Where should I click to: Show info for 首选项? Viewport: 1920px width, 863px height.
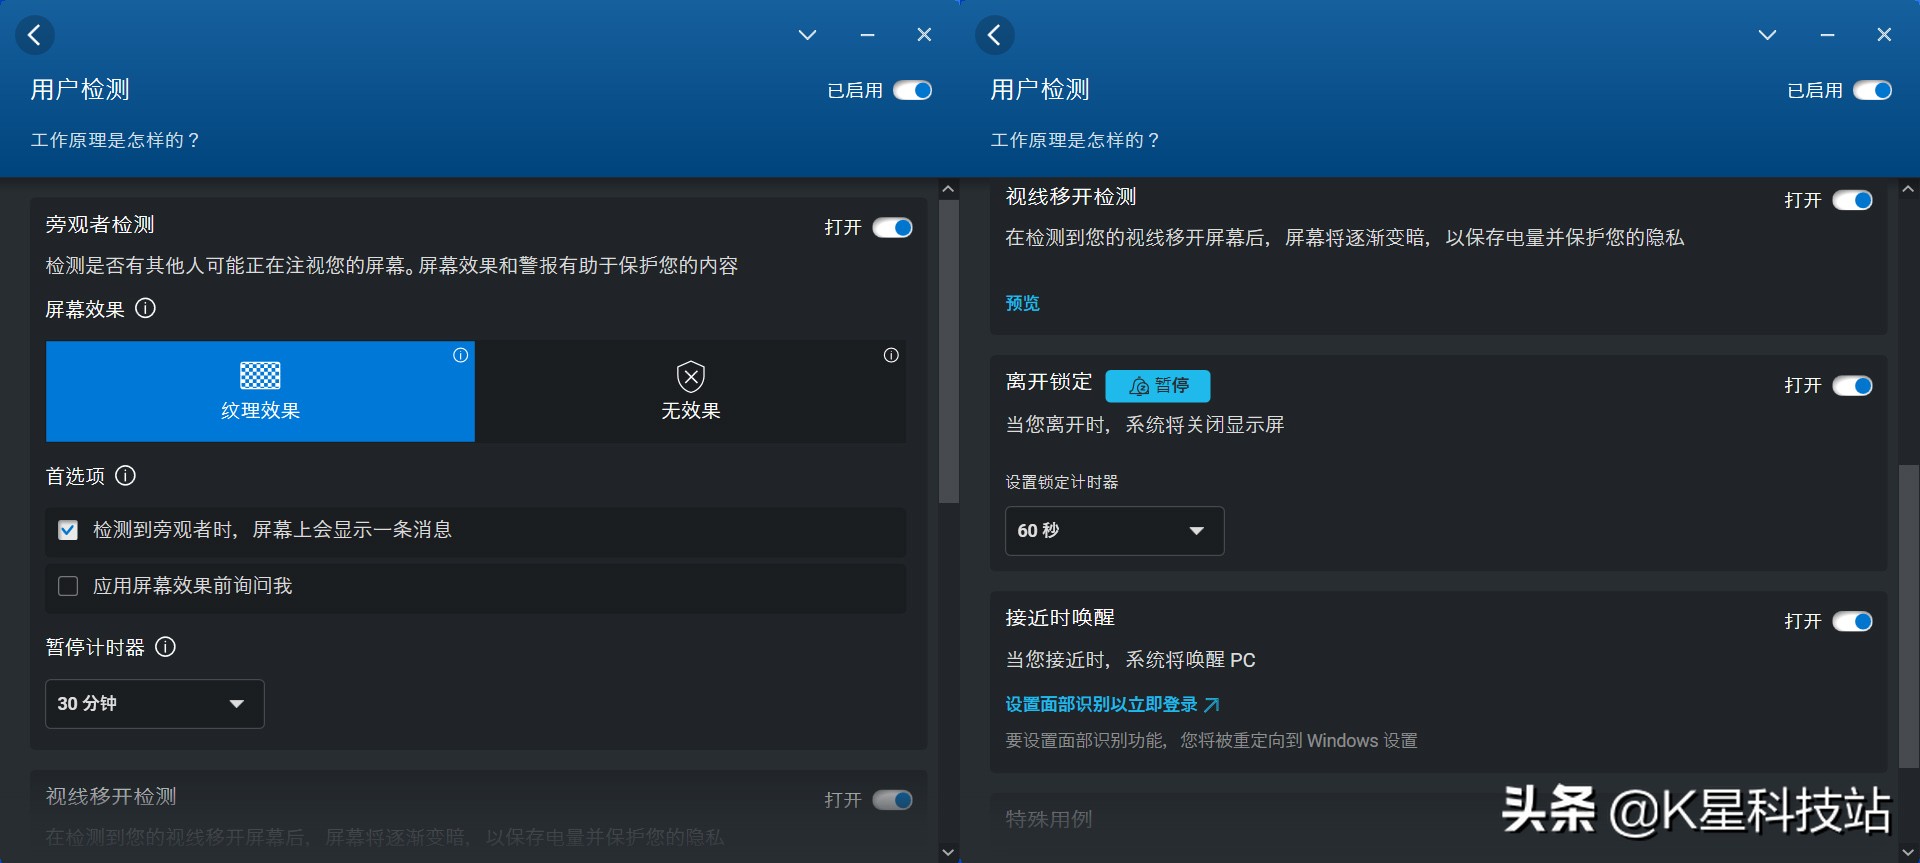pyautogui.click(x=125, y=475)
